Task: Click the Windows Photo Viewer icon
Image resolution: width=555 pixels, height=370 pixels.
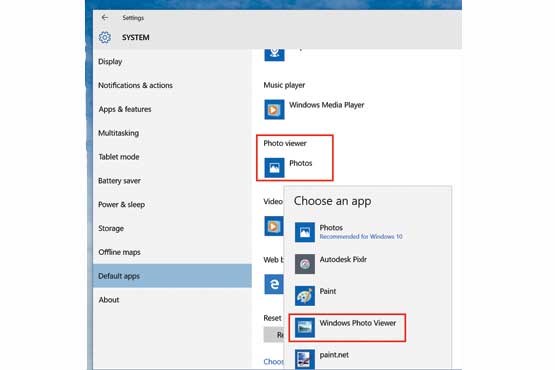Action: click(305, 328)
